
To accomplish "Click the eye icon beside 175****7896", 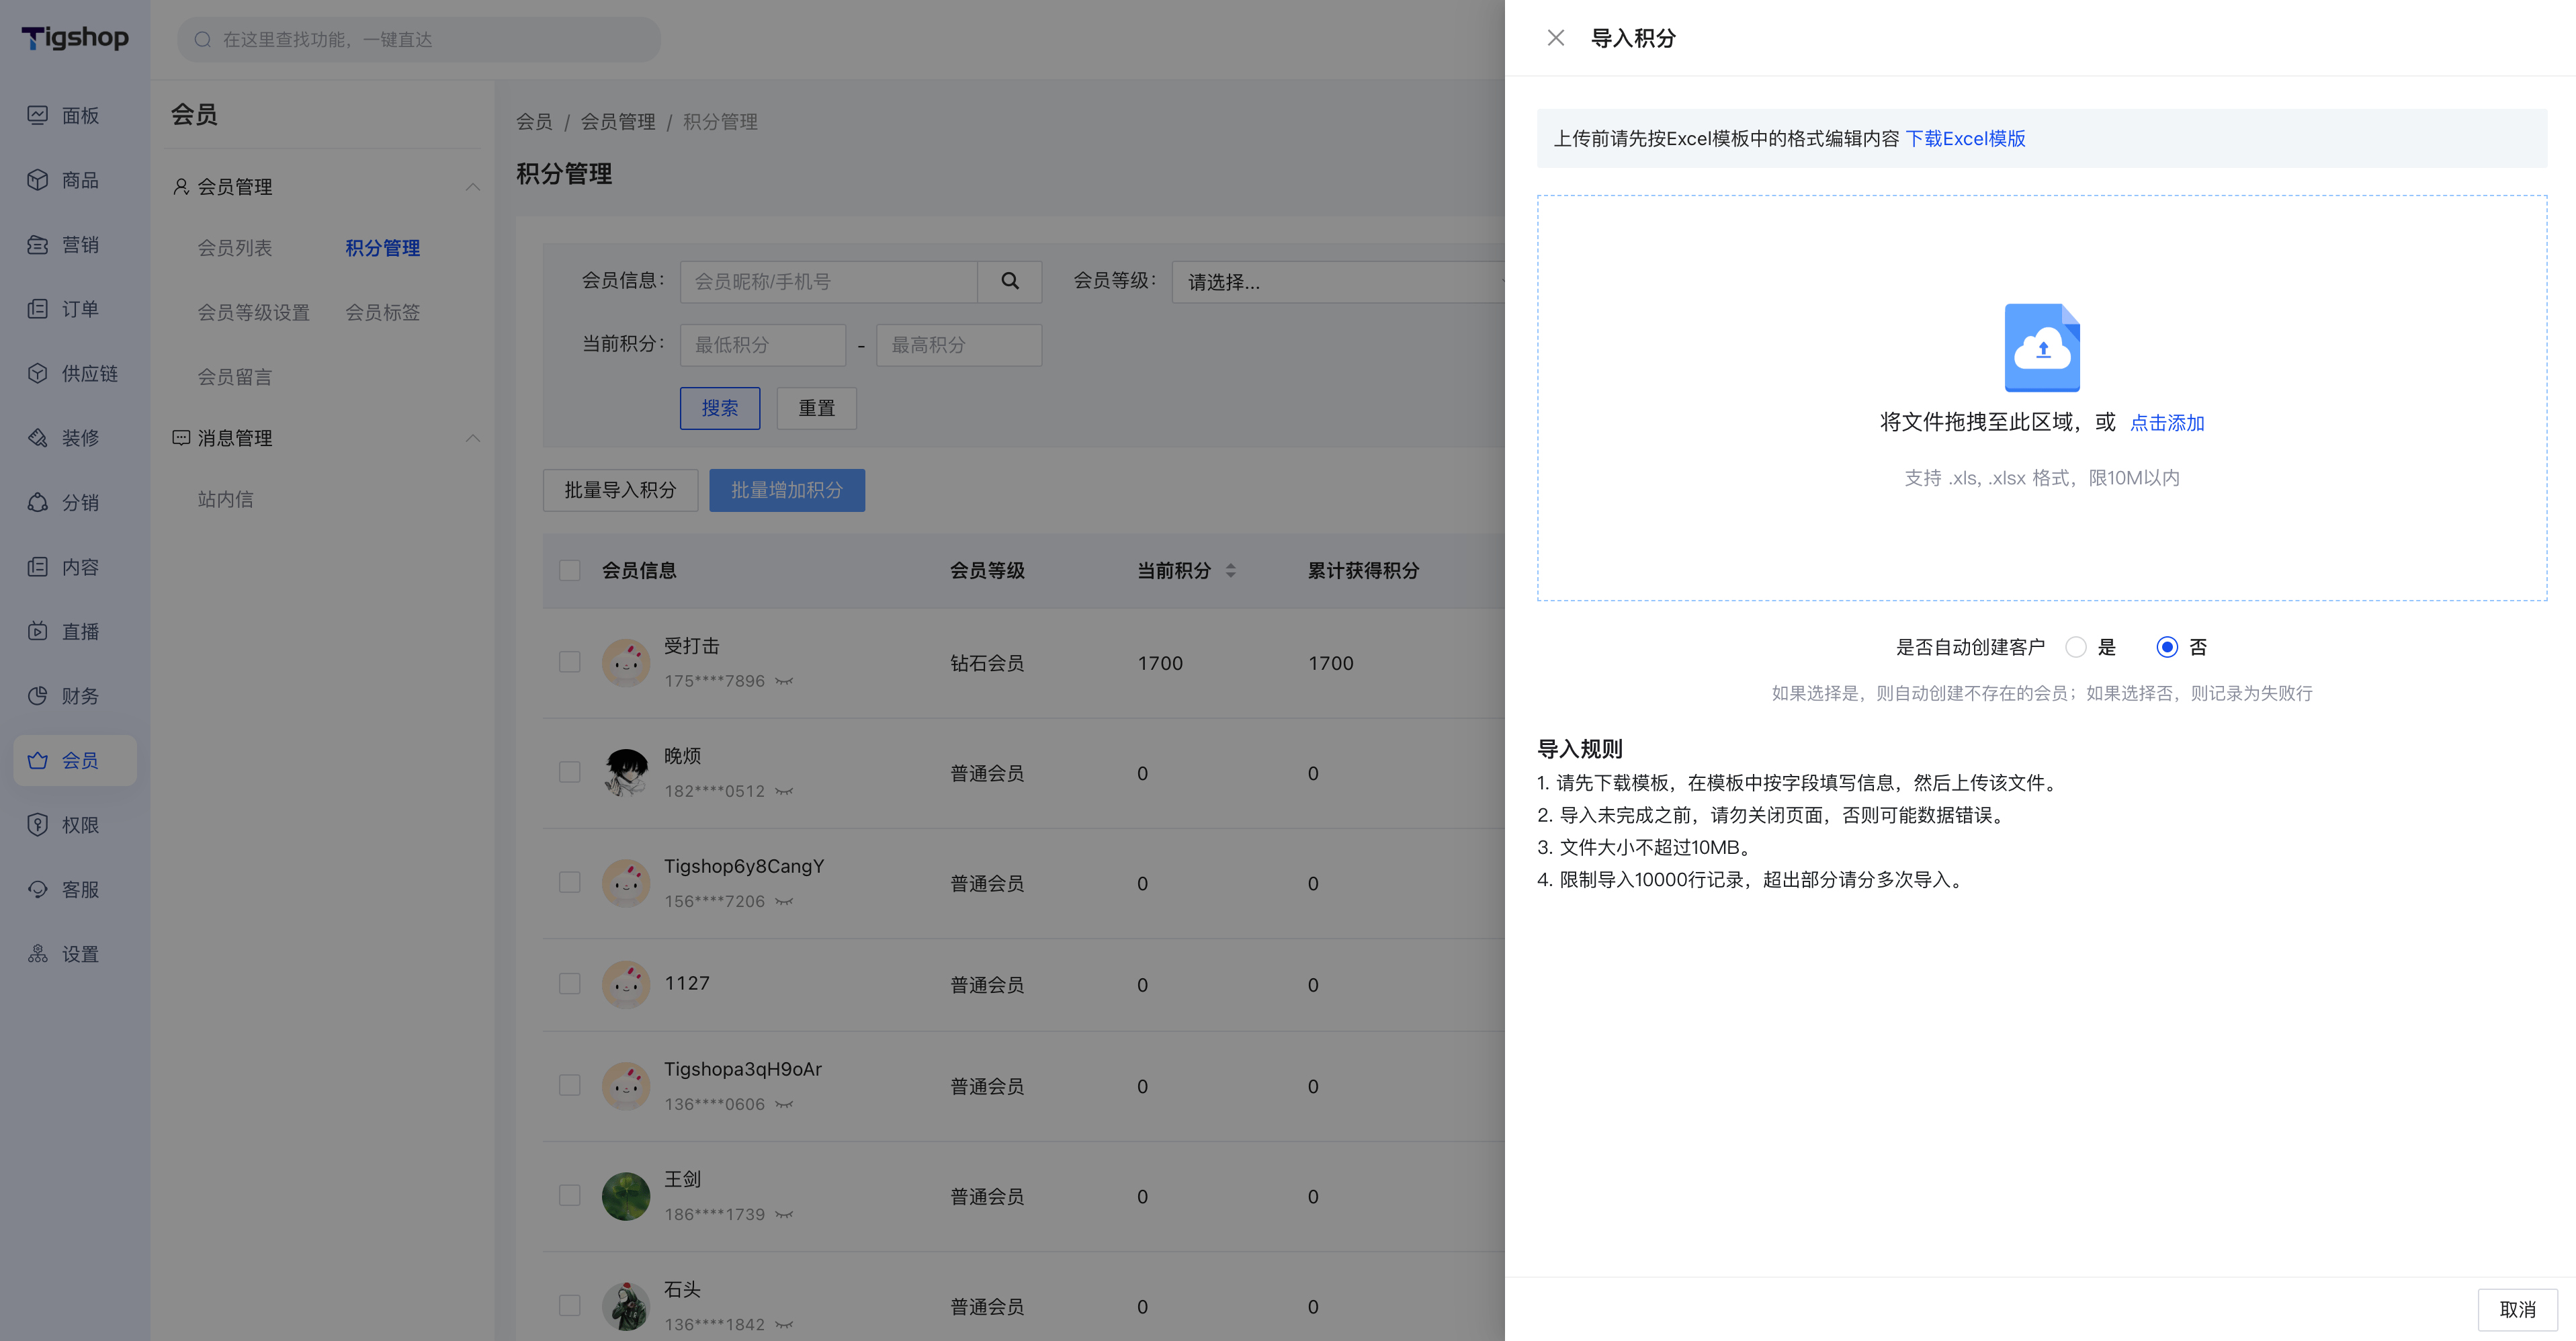I will tap(784, 682).
